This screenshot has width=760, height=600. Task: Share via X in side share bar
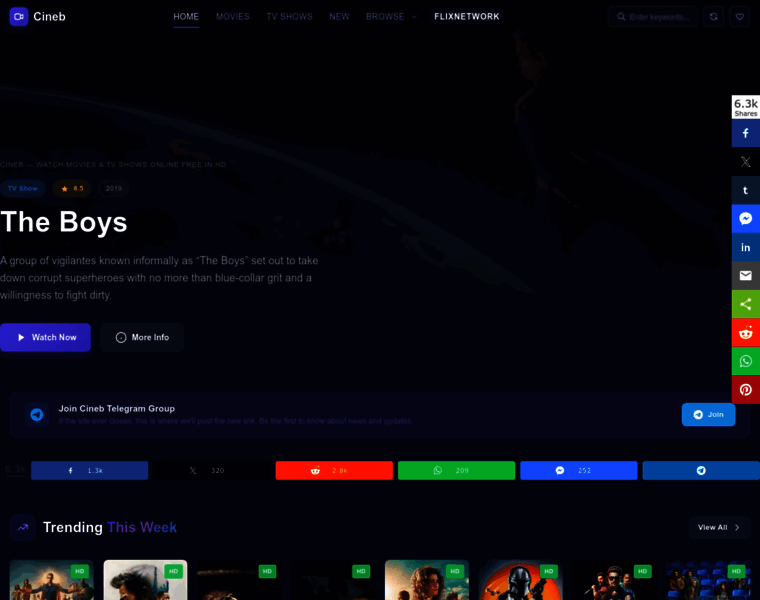[x=745, y=162]
